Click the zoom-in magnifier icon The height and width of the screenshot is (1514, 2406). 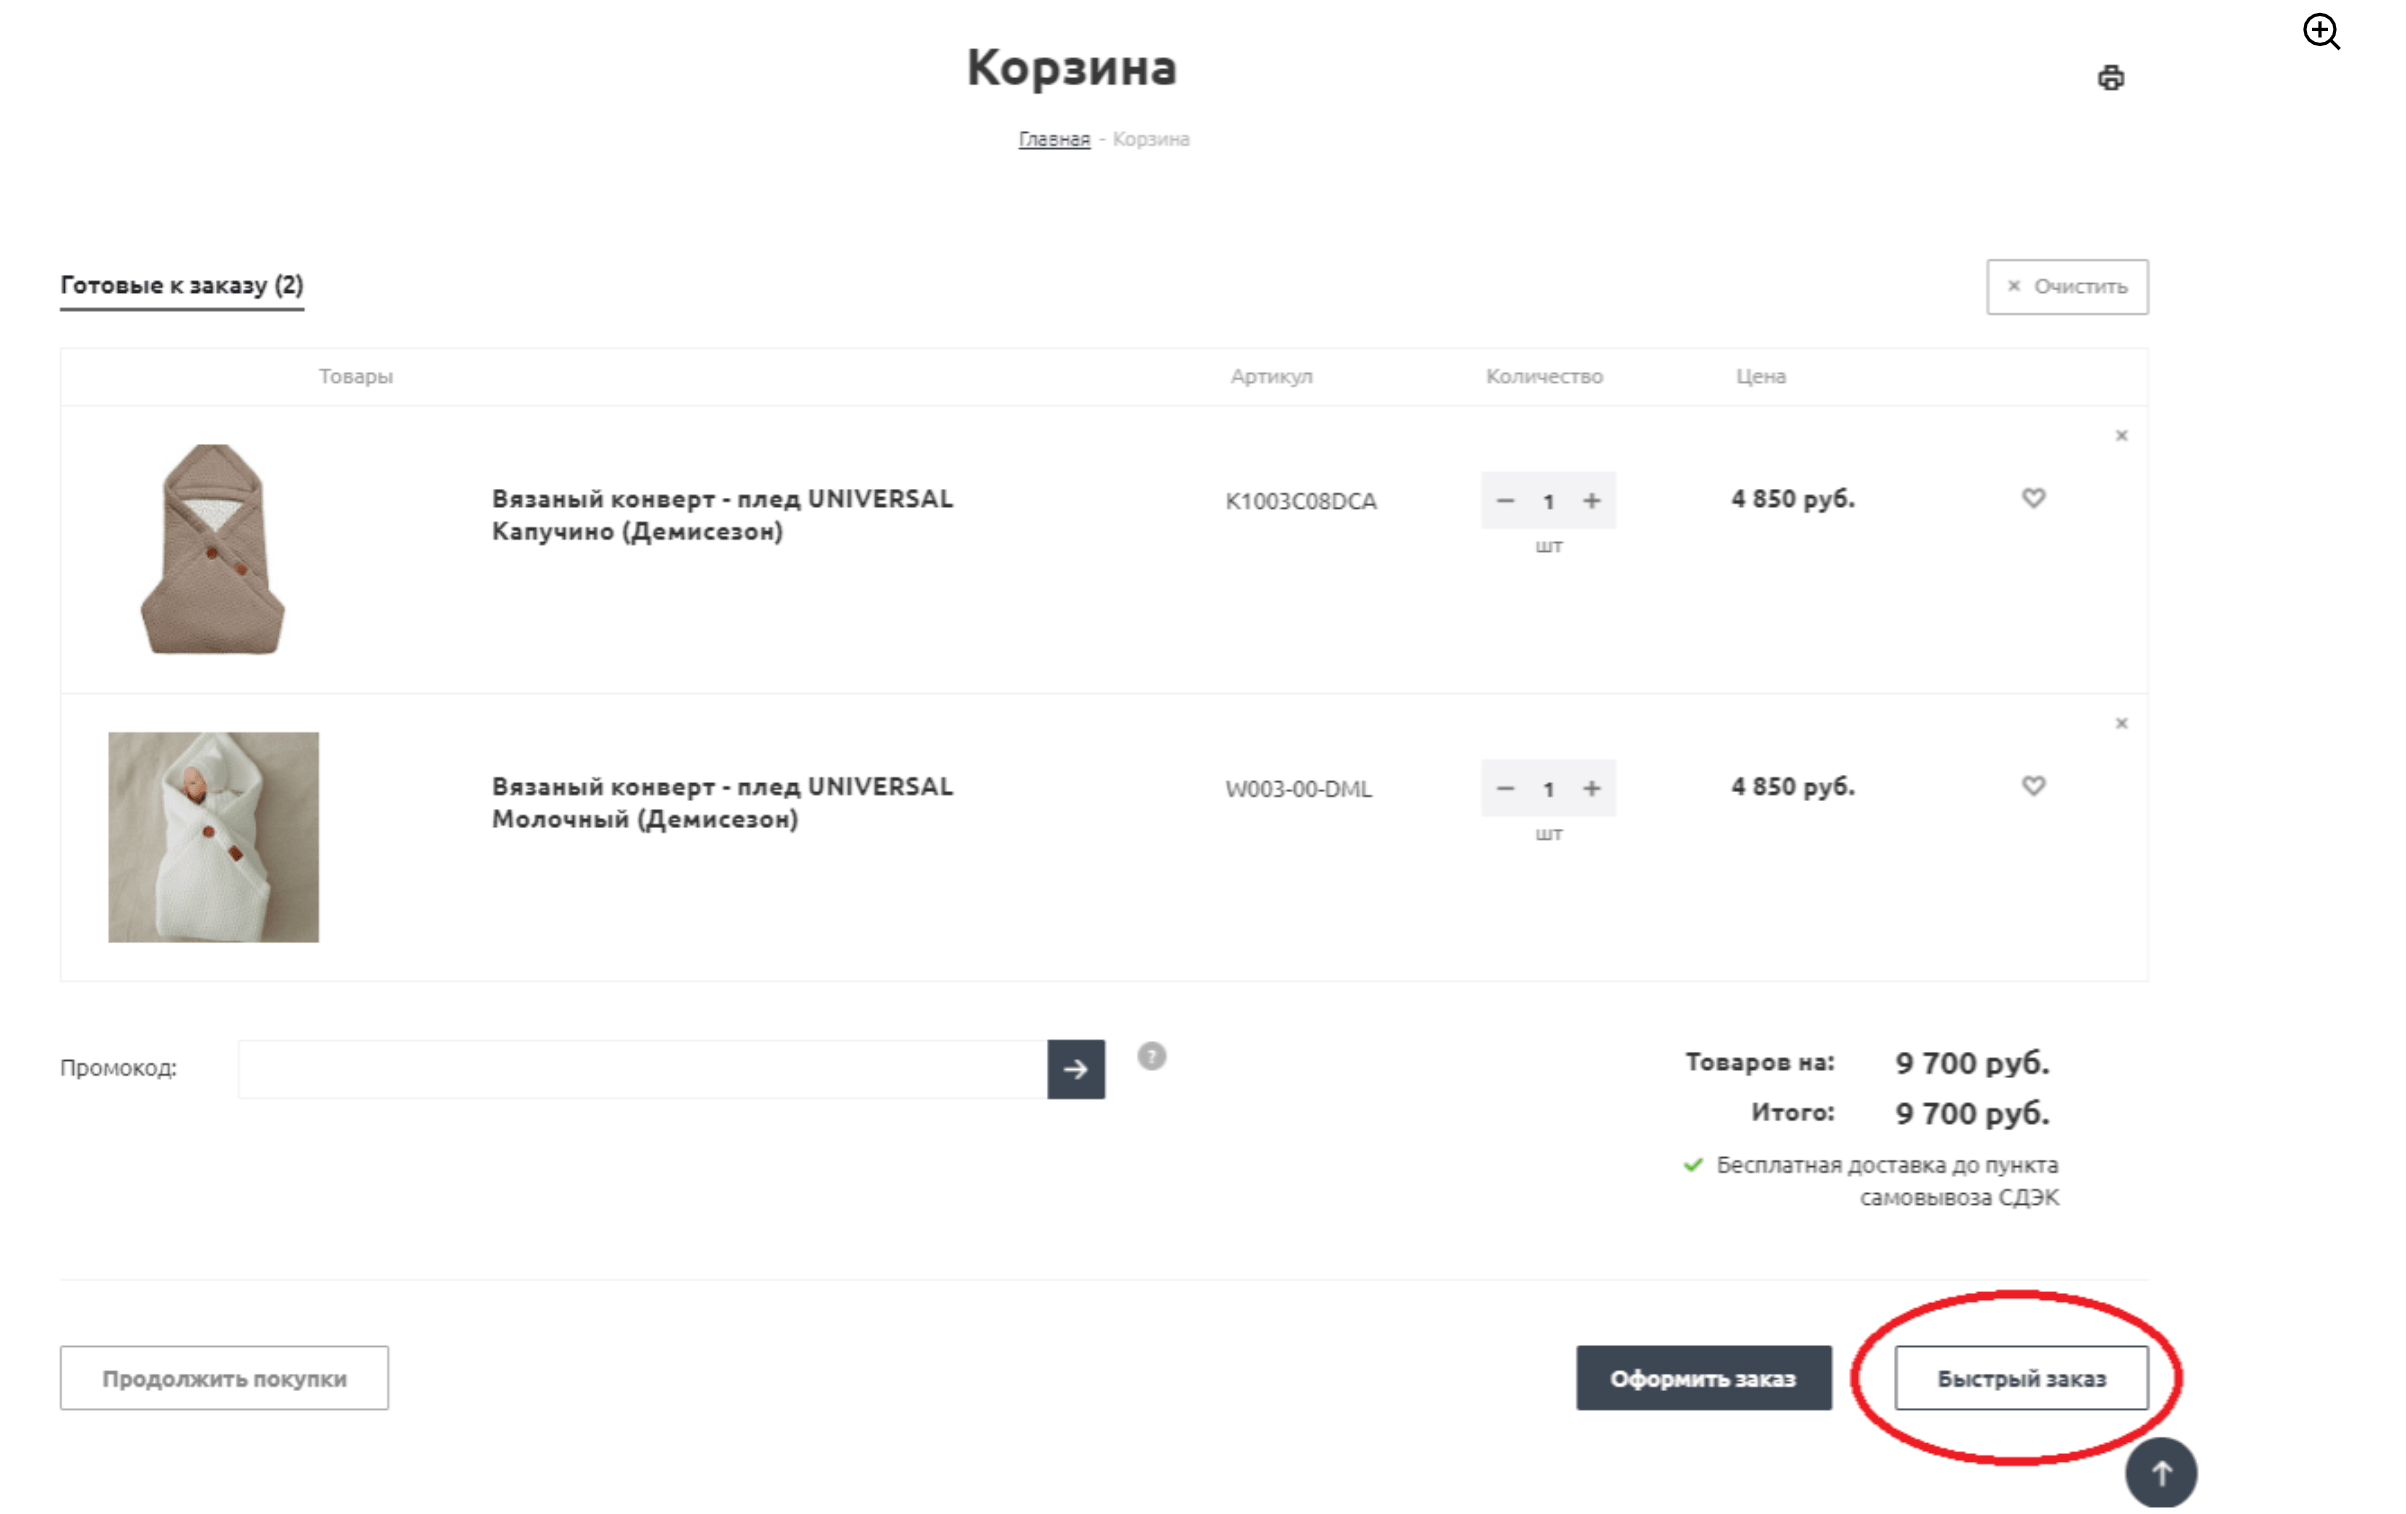click(x=2321, y=32)
